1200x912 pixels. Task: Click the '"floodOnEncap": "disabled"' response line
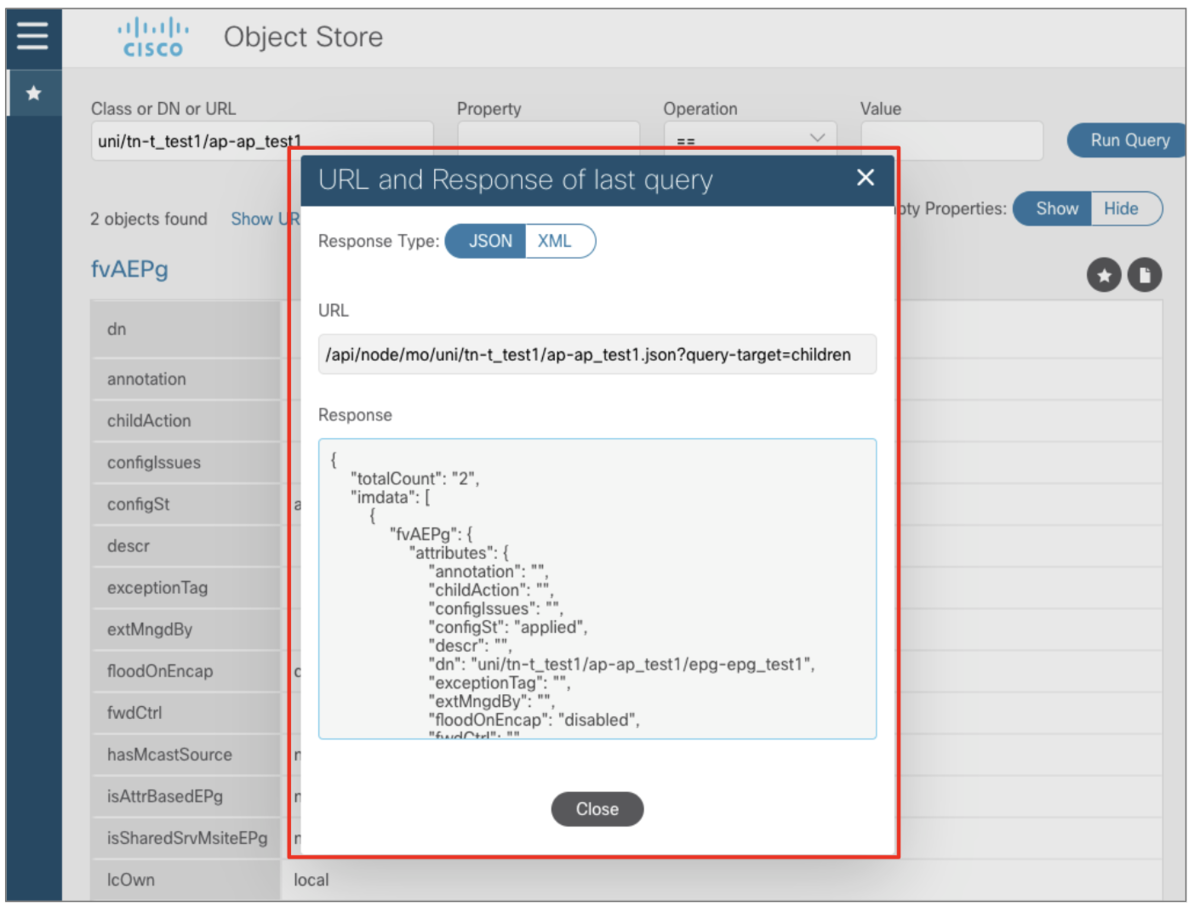(534, 719)
